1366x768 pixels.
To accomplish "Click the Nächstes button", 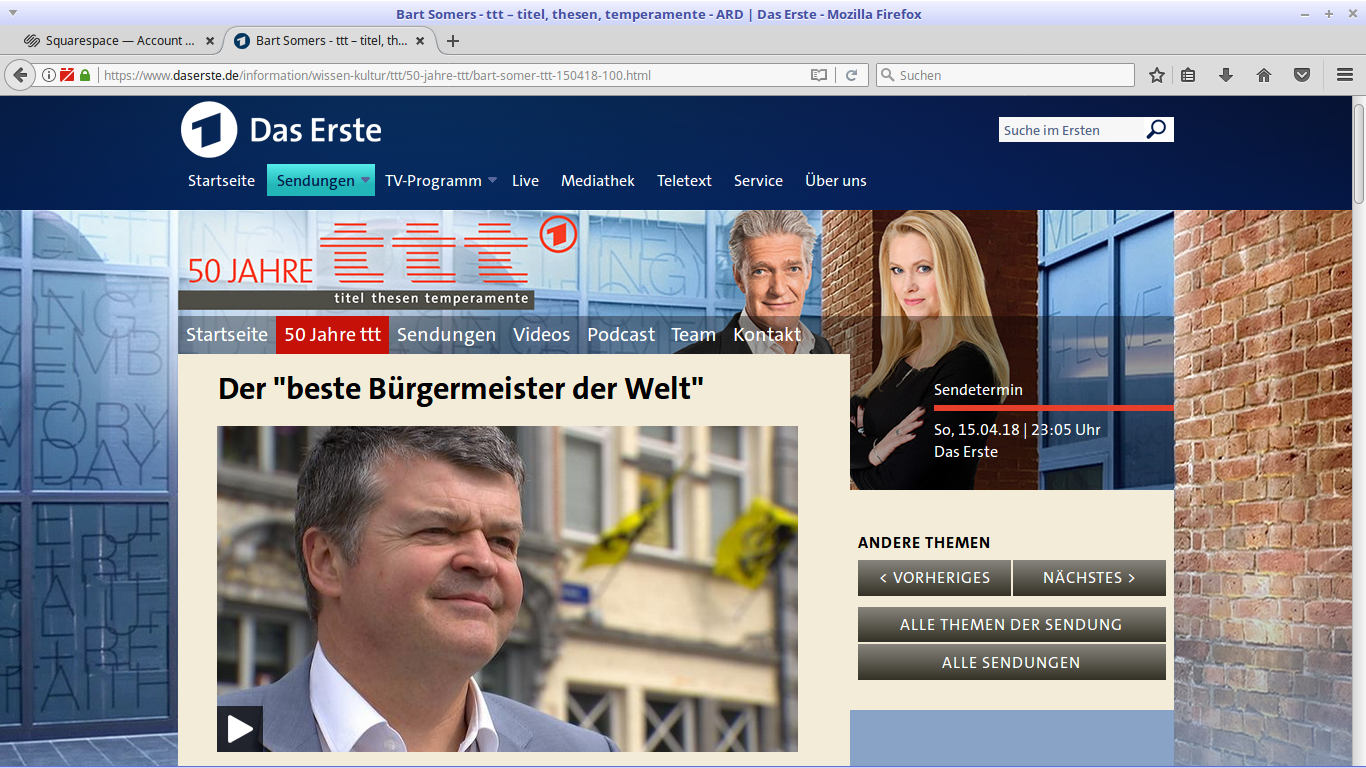I will pos(1089,578).
